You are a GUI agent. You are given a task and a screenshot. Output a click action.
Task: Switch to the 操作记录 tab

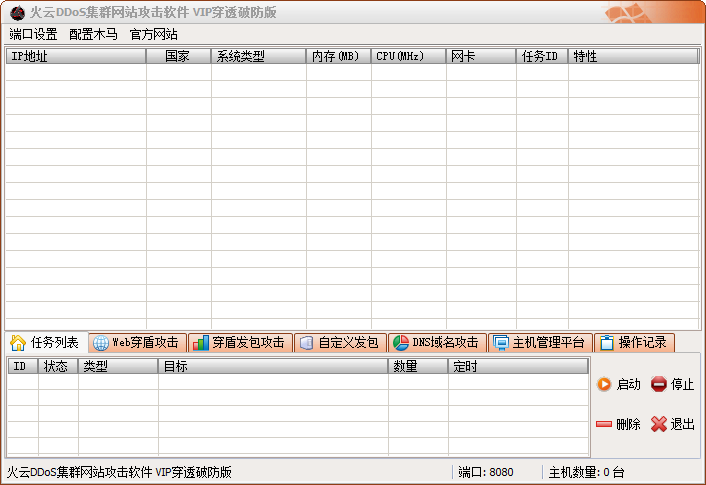pyautogui.click(x=633, y=343)
